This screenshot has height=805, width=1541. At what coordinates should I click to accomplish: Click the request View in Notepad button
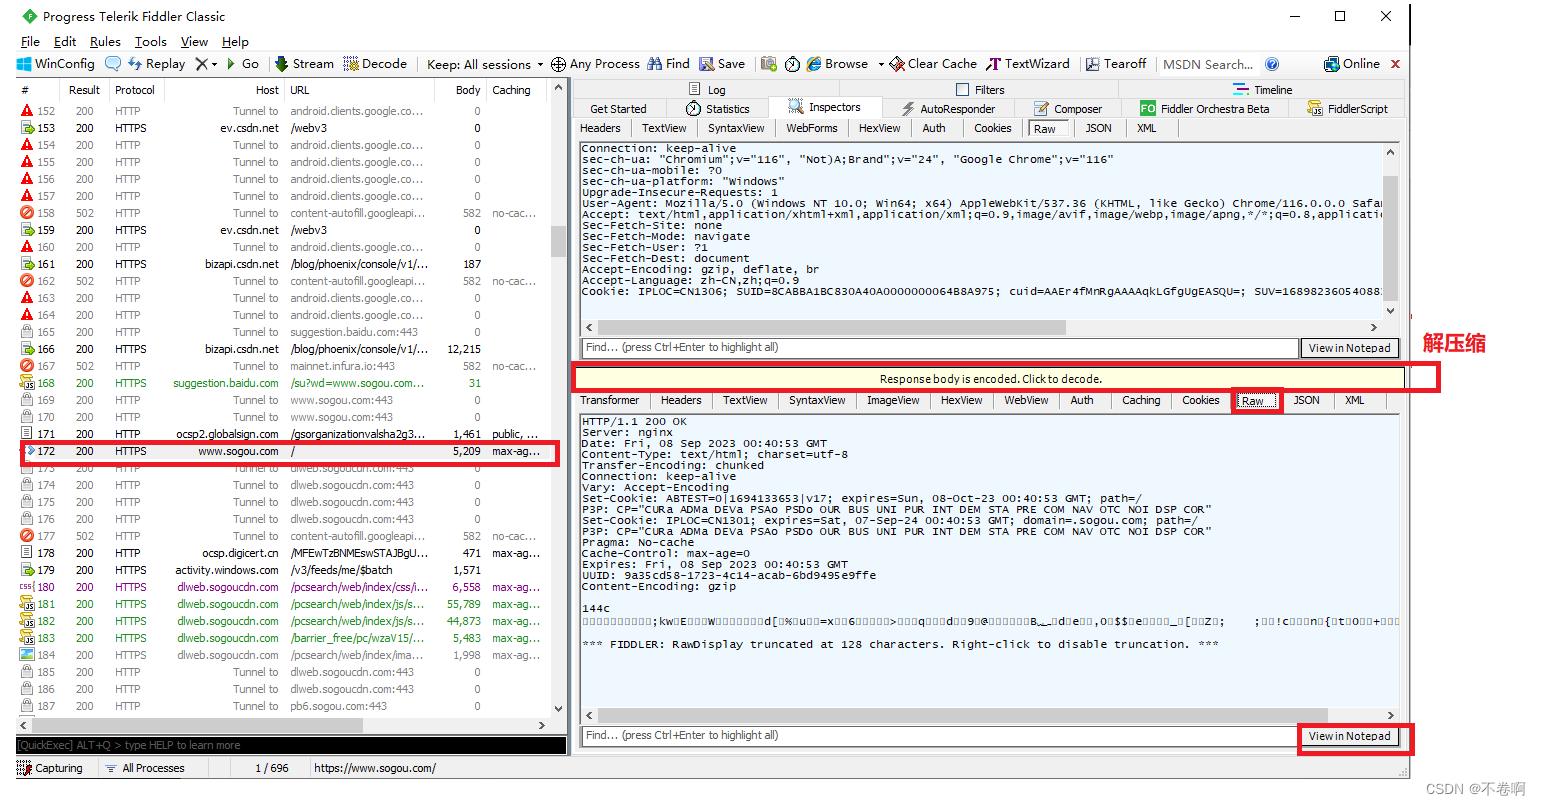coord(1349,348)
